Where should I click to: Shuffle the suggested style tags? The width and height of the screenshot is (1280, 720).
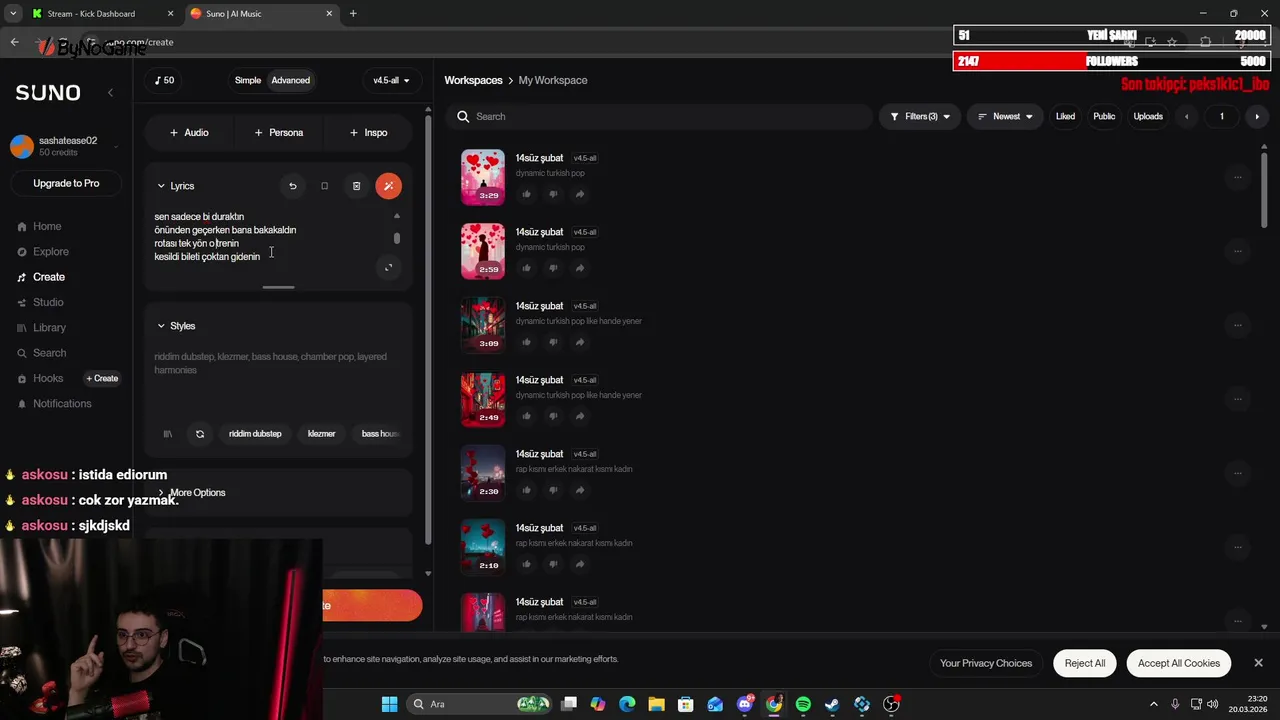click(x=200, y=434)
